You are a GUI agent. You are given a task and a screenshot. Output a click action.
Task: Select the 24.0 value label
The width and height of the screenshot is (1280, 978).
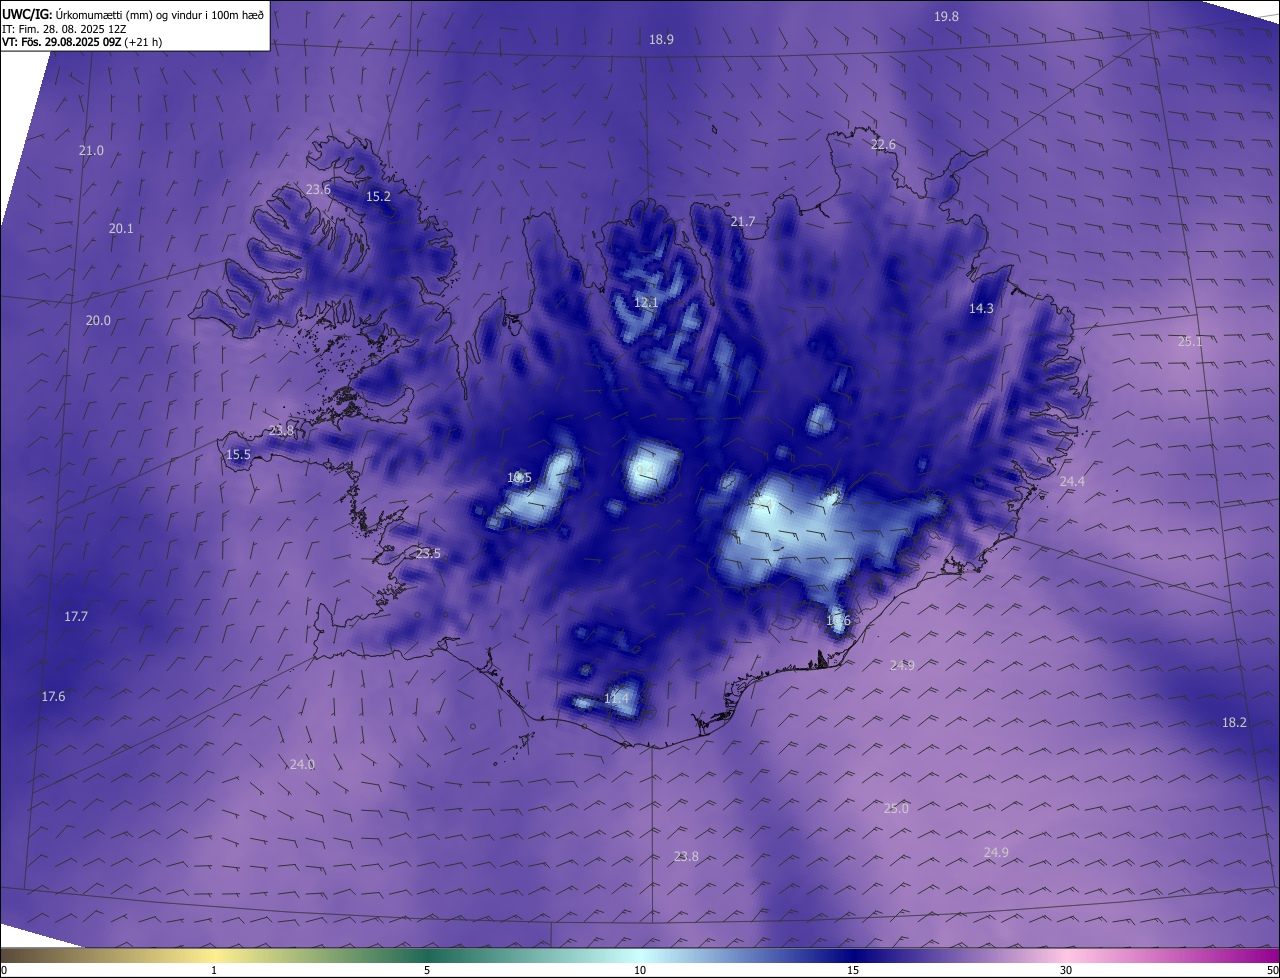302,765
